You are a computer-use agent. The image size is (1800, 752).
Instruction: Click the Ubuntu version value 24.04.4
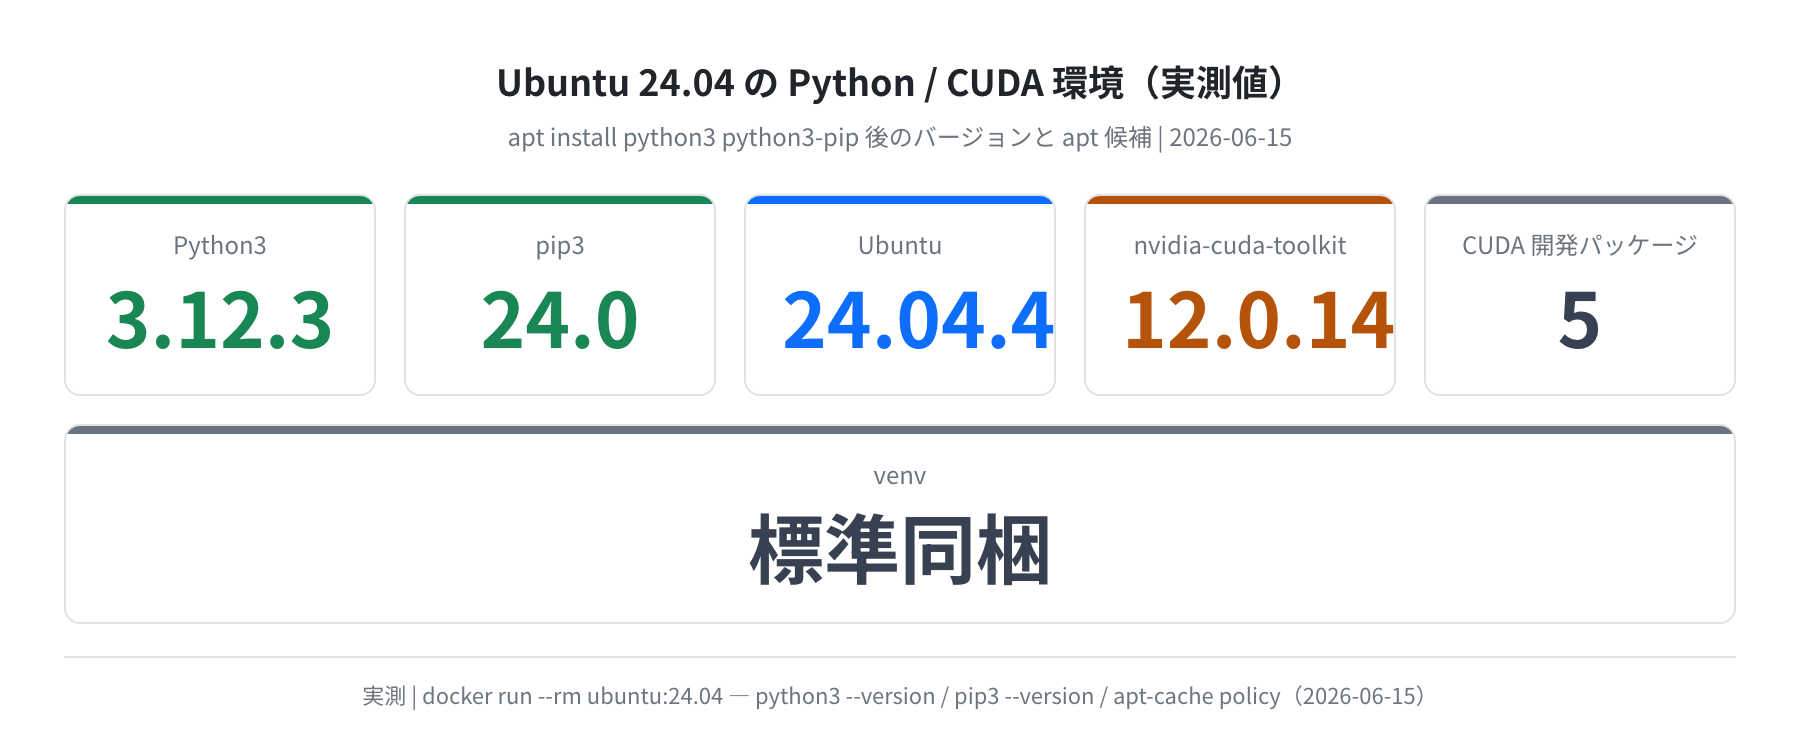[918, 320]
